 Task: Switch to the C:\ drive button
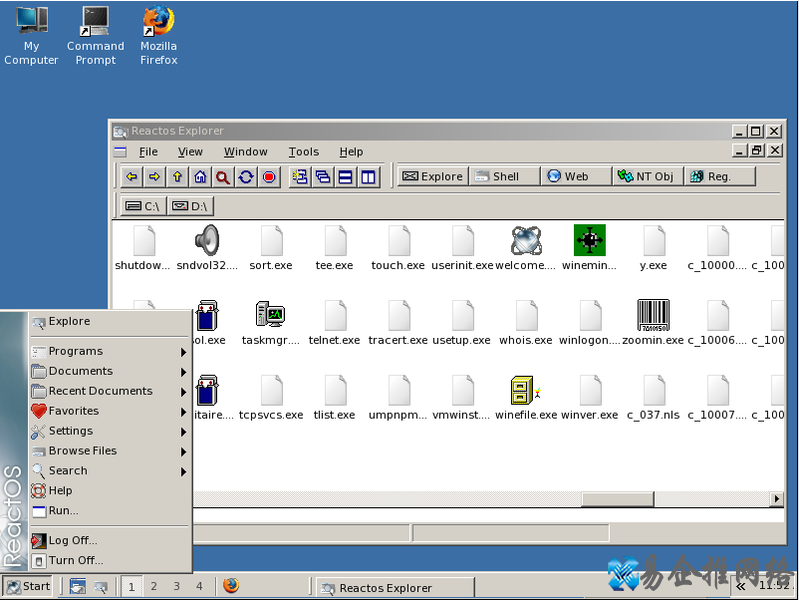click(x=143, y=206)
